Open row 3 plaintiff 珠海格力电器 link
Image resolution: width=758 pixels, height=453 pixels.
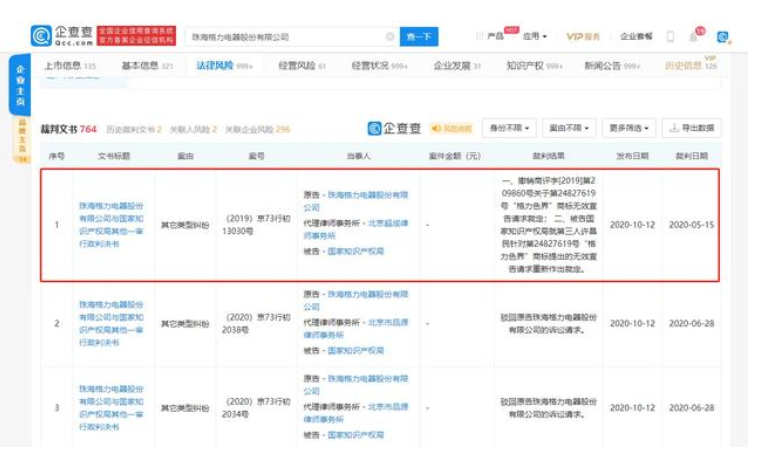click(356, 384)
